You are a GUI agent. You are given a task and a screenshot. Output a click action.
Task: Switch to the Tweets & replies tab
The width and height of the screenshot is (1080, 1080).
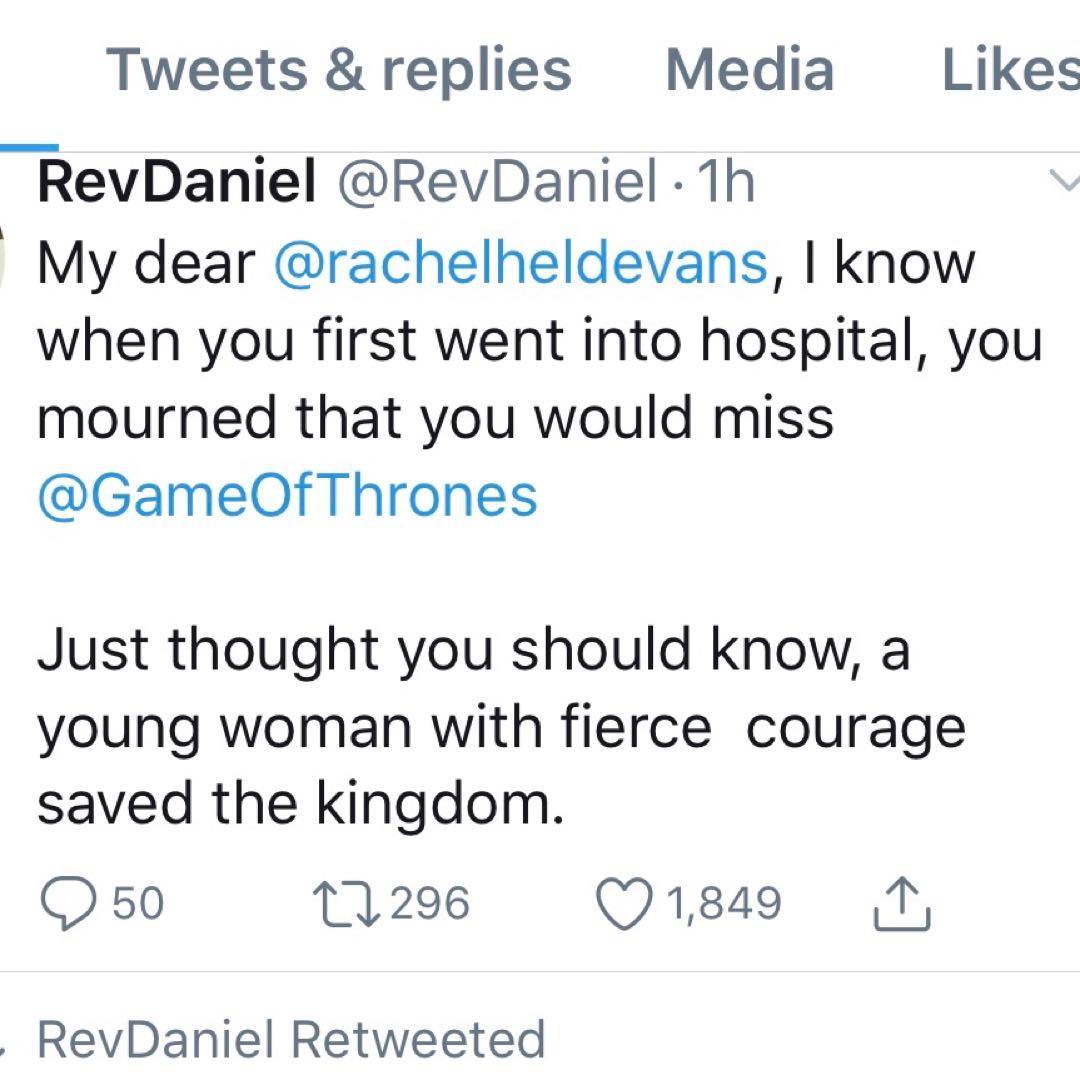click(x=339, y=70)
